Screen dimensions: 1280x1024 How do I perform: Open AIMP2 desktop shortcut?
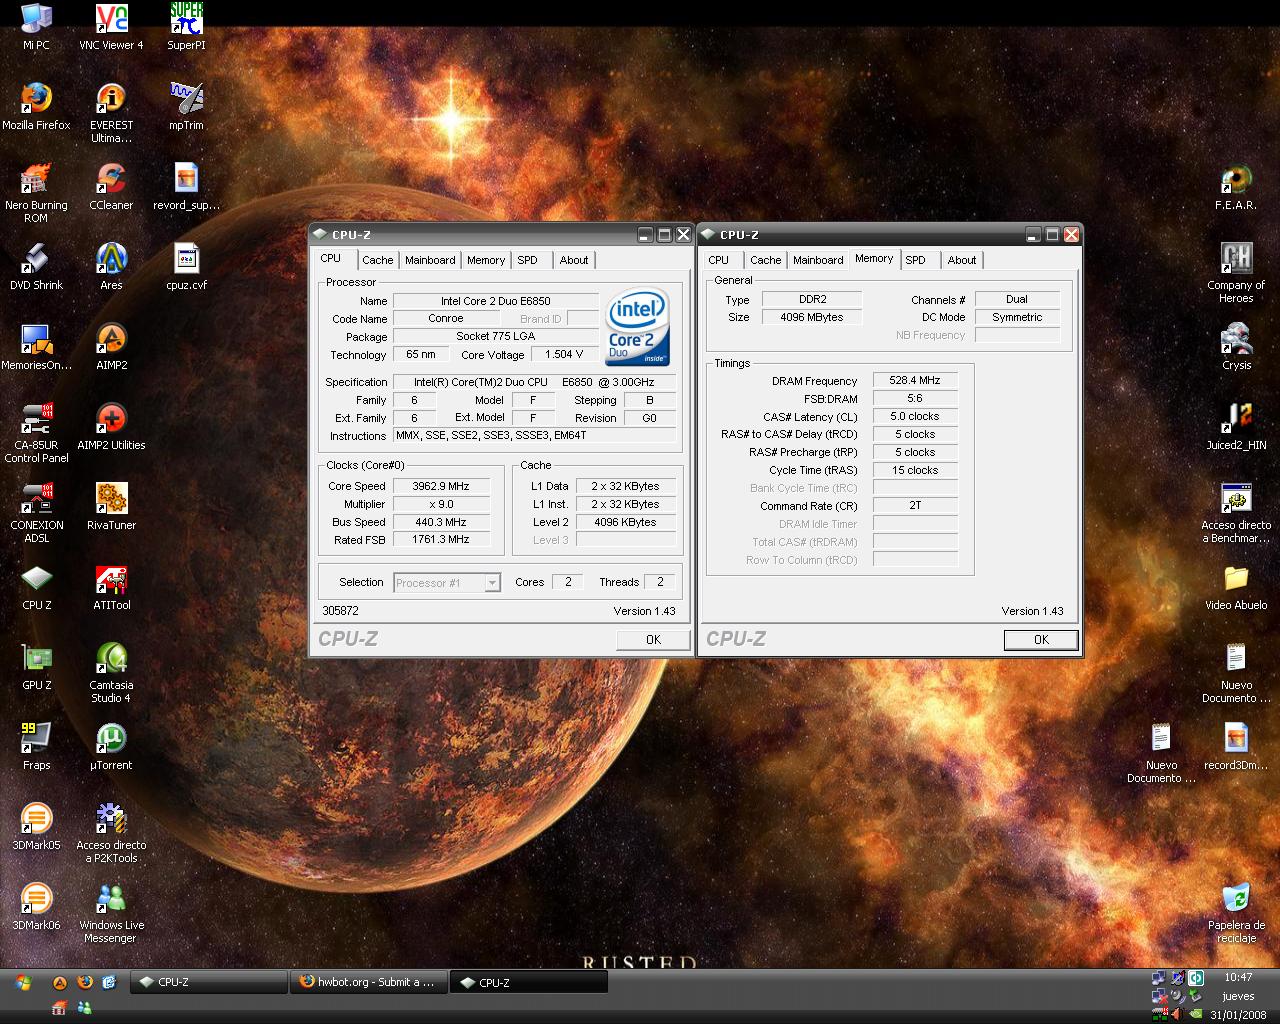111,346
